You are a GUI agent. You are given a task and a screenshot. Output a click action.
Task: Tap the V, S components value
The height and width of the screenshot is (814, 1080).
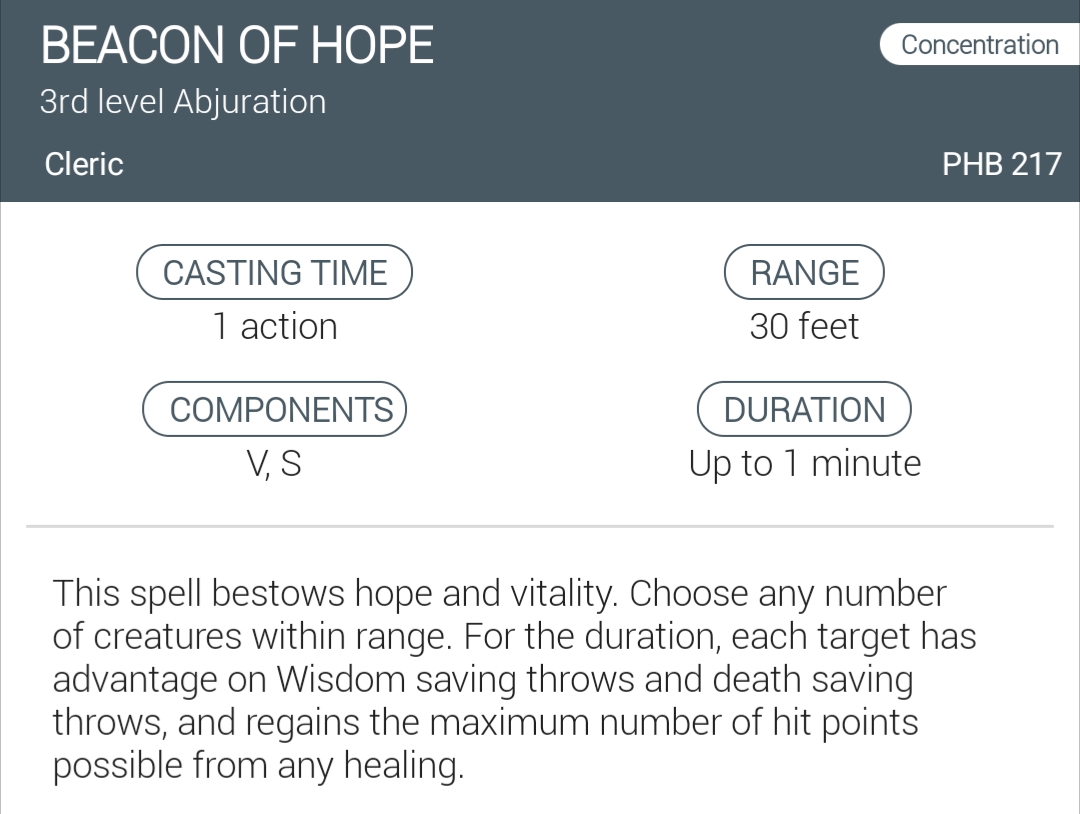[273, 464]
